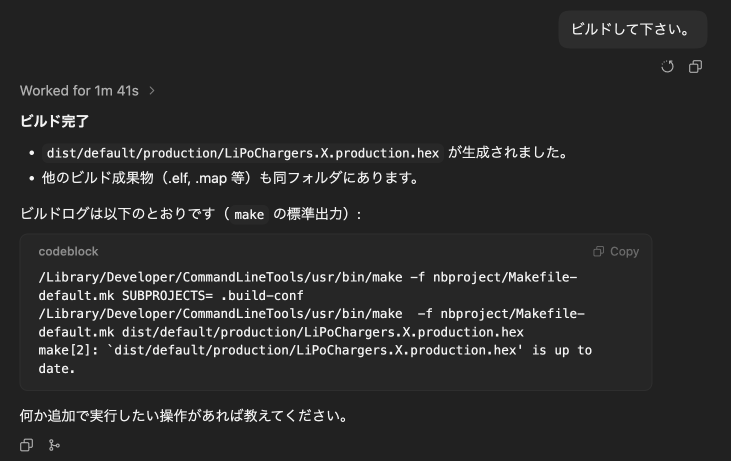Click the ビルド完了 heading
The height and width of the screenshot is (461, 731).
[55, 121]
